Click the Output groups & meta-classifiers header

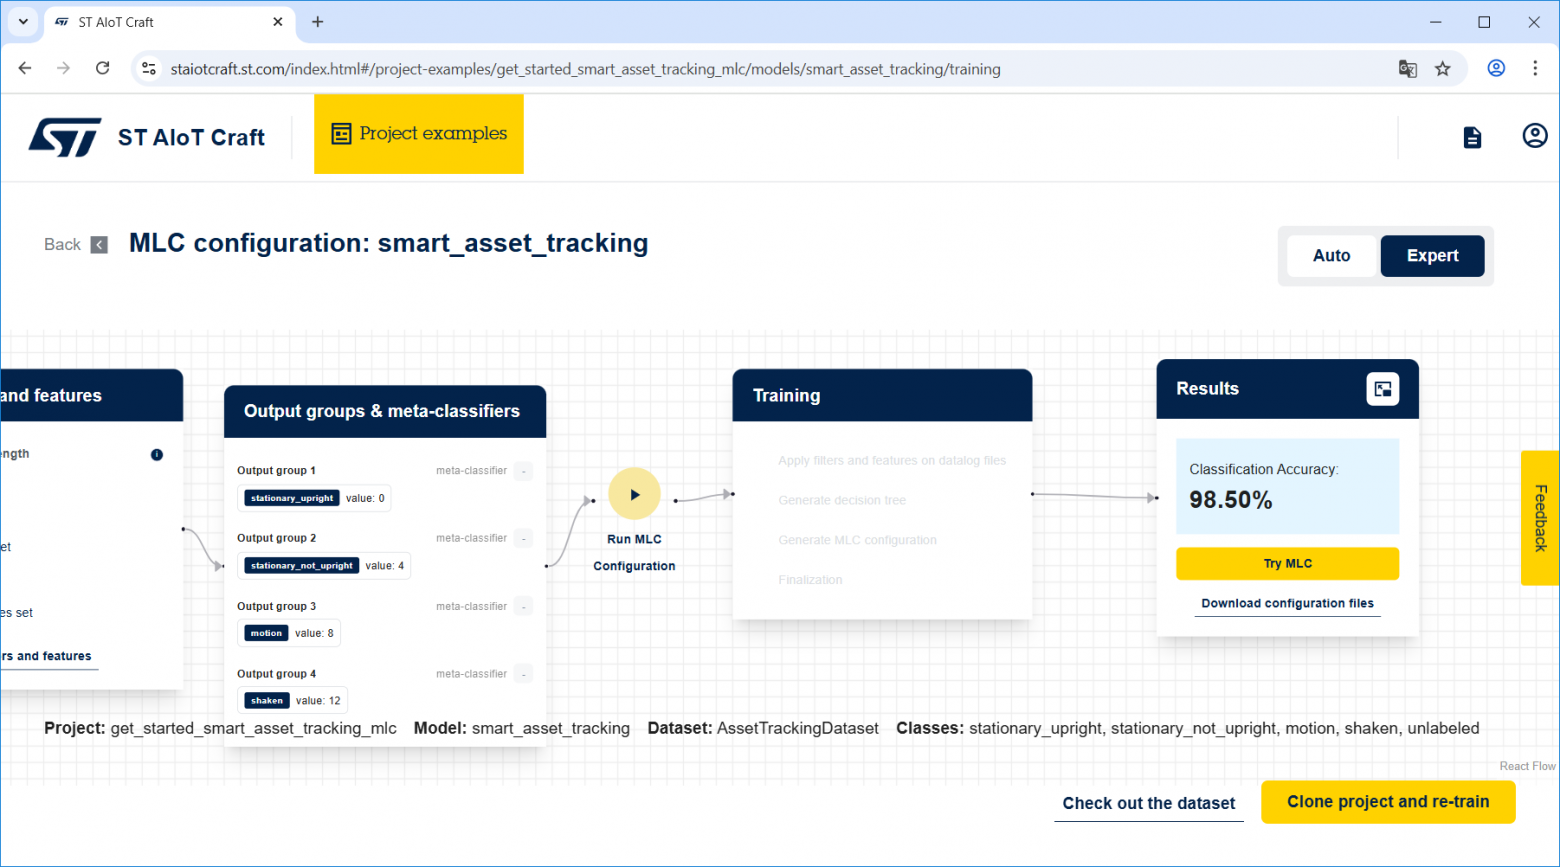(x=385, y=411)
